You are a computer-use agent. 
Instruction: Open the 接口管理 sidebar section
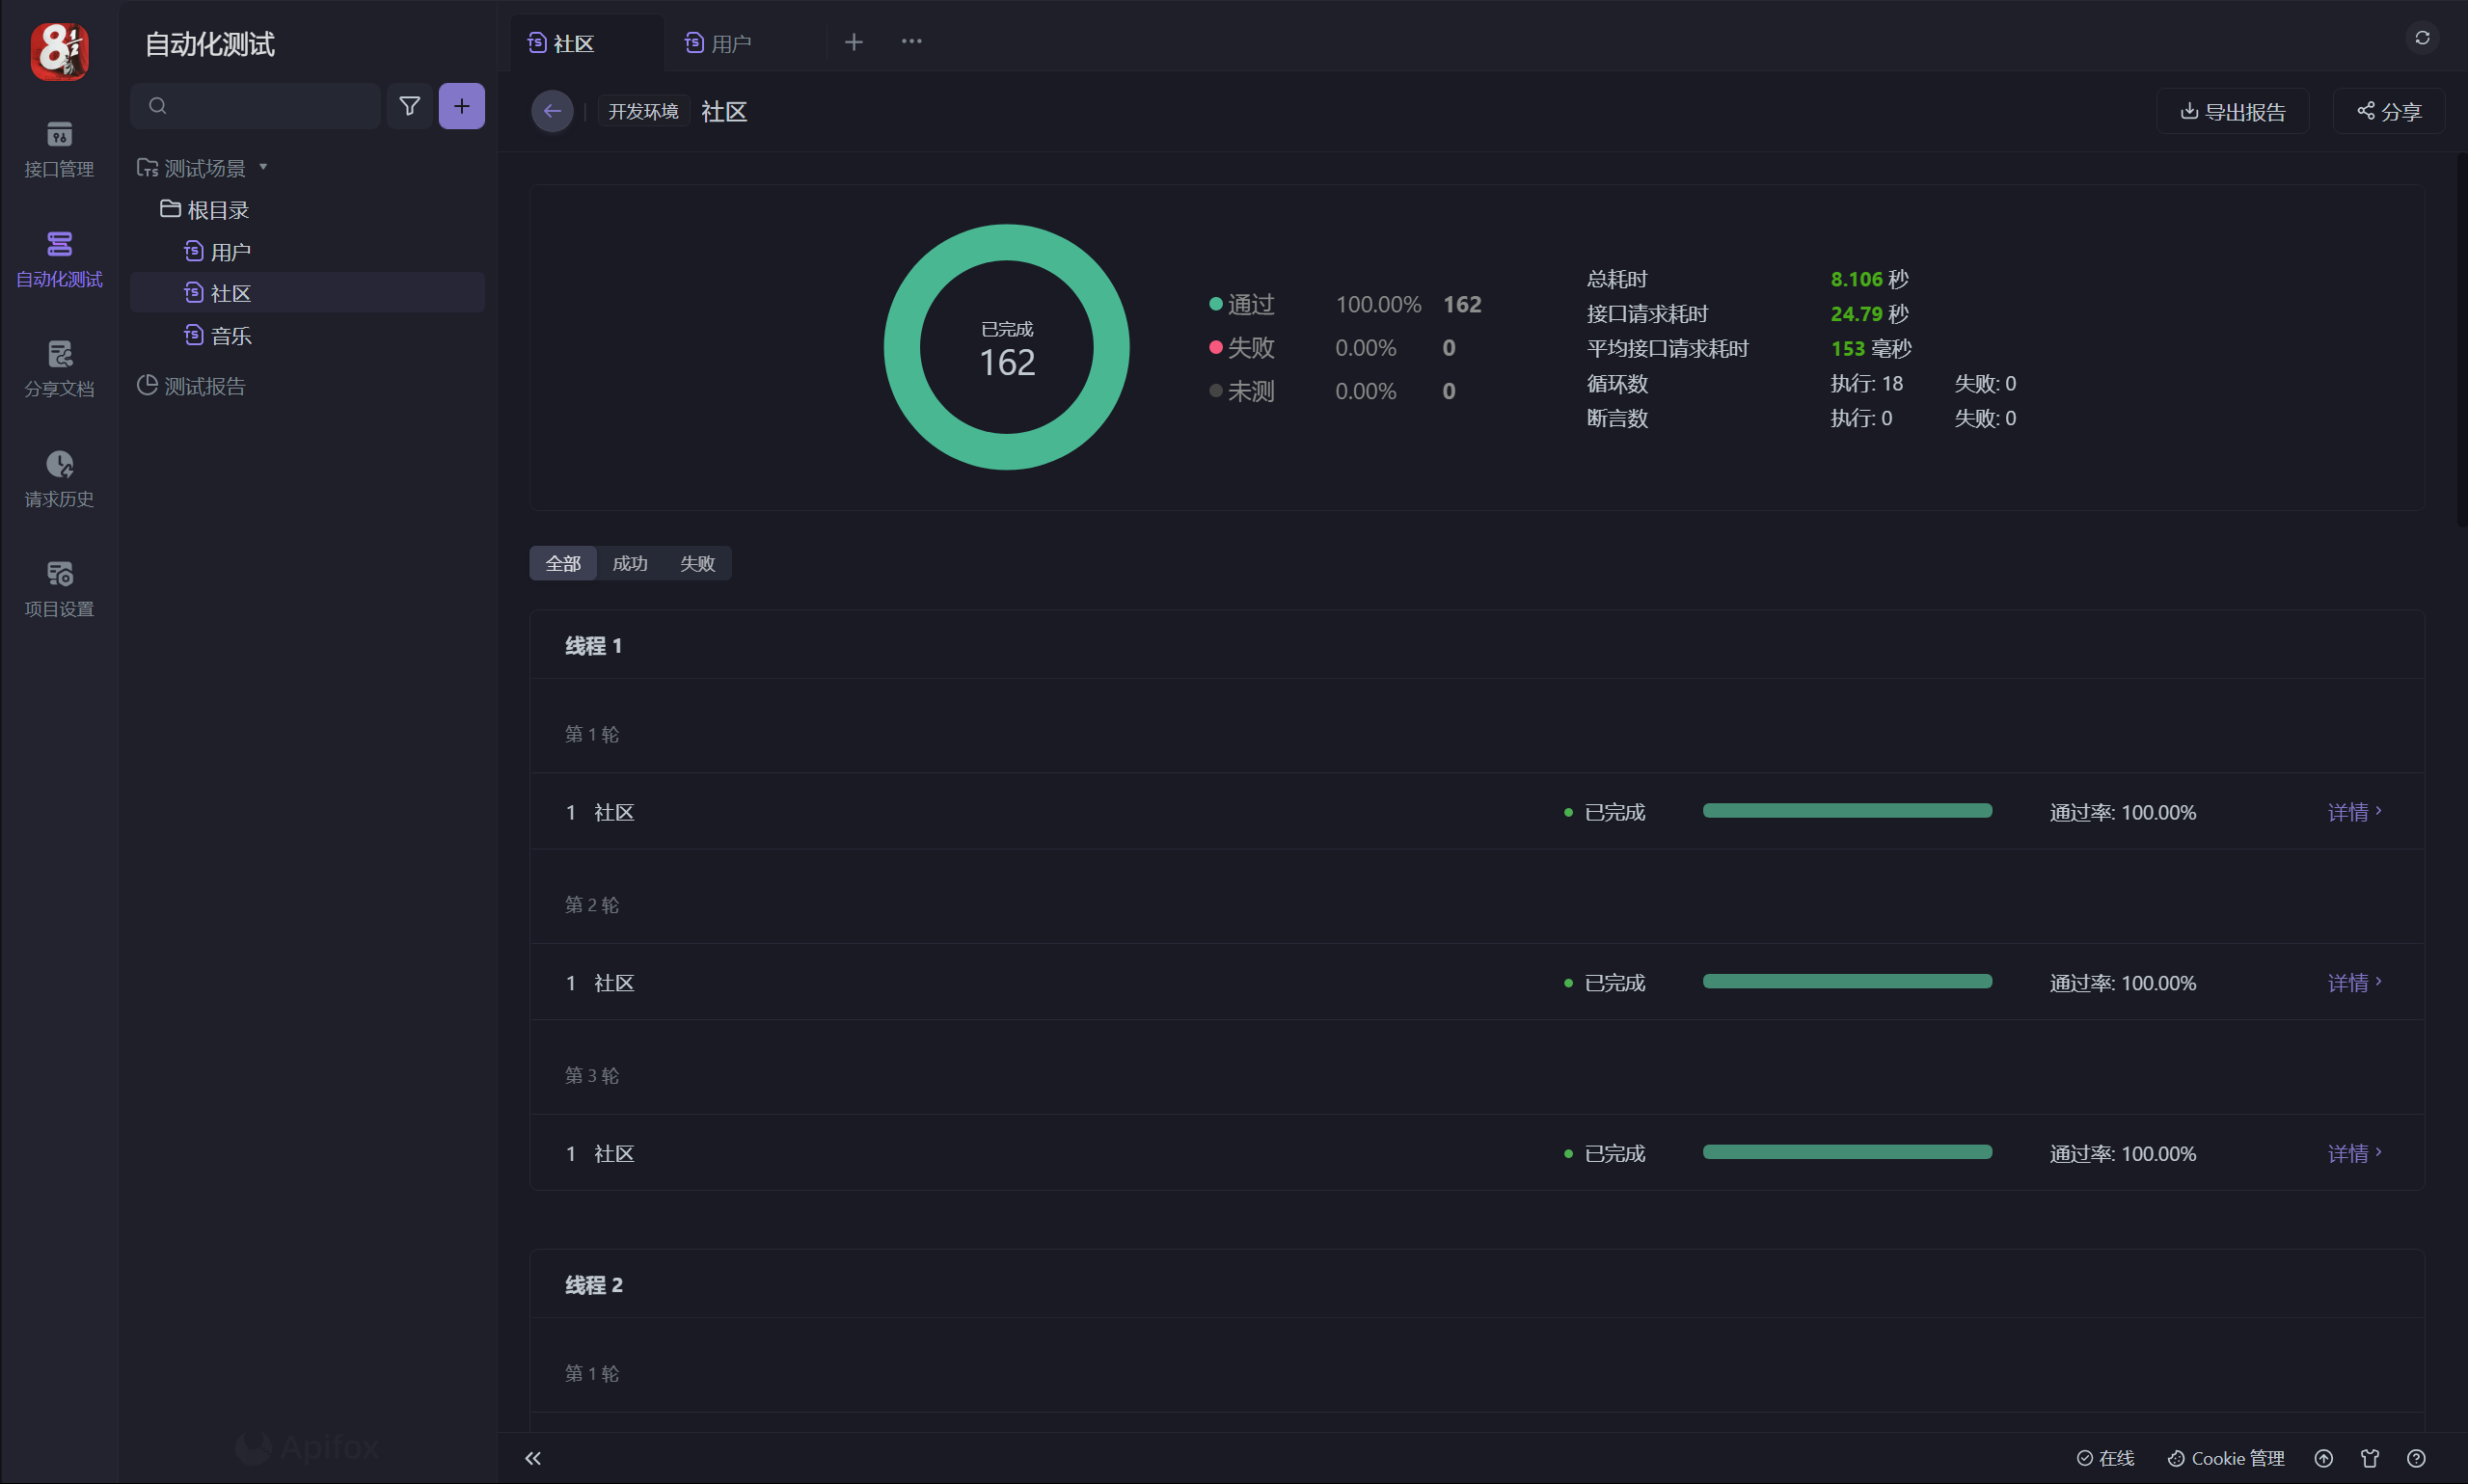(x=59, y=148)
